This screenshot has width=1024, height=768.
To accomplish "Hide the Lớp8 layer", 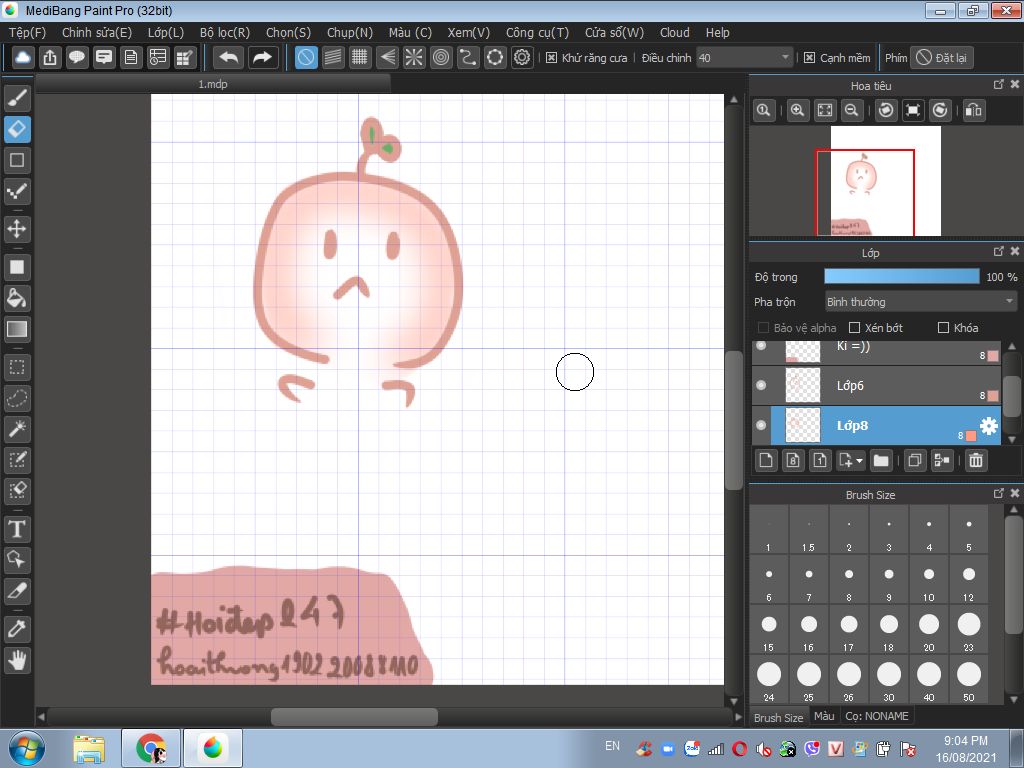I will 761,424.
